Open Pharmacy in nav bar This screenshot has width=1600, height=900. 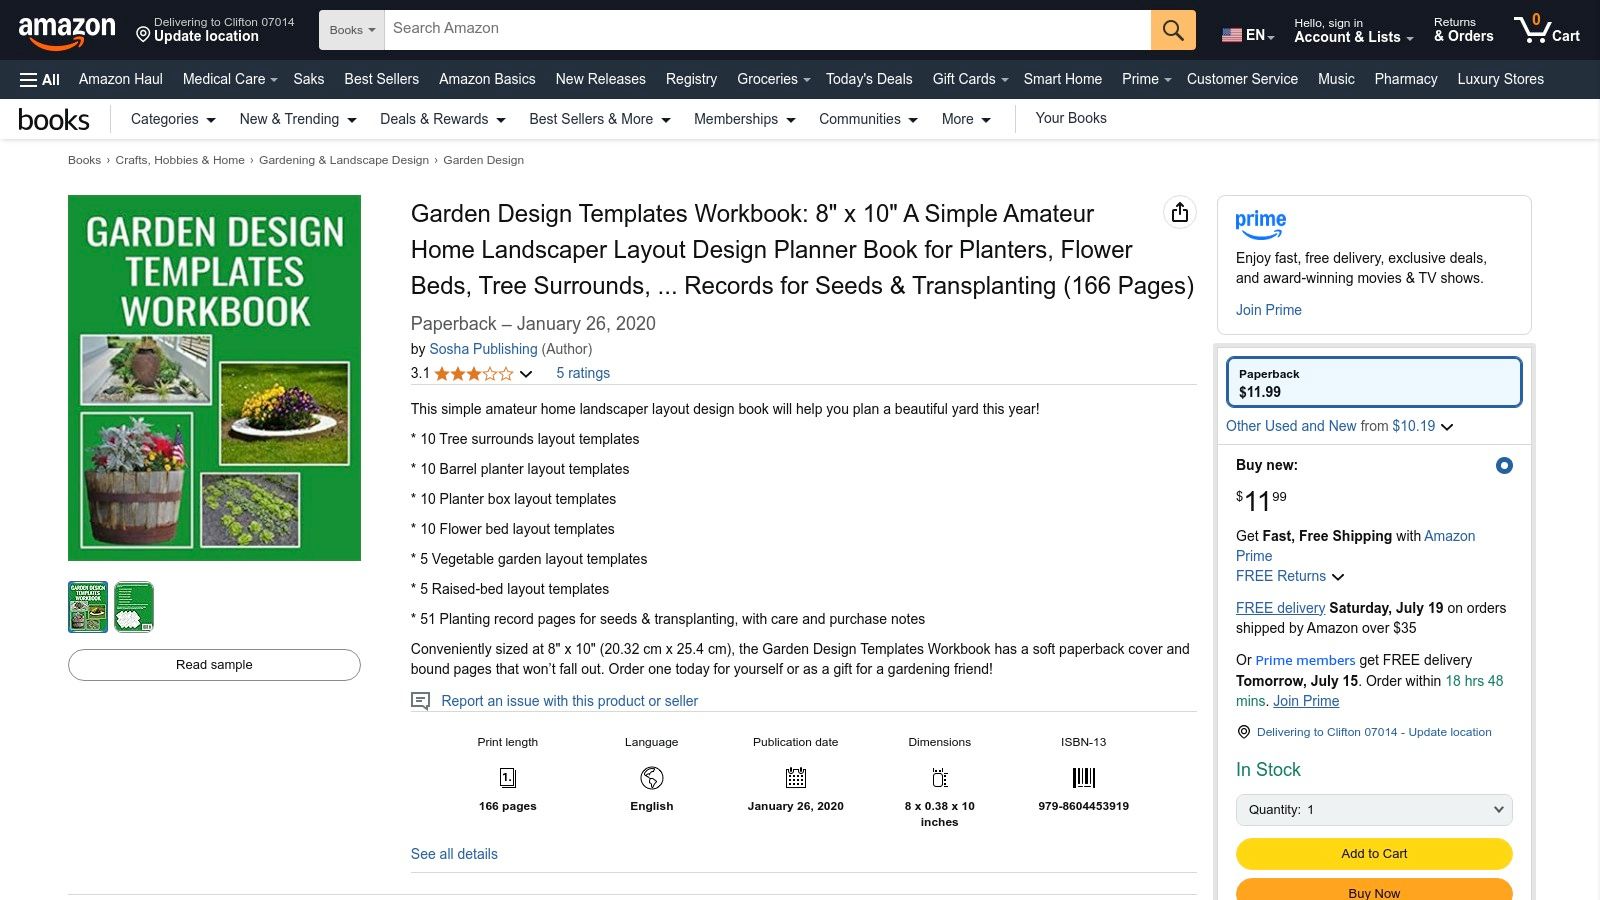(x=1405, y=79)
